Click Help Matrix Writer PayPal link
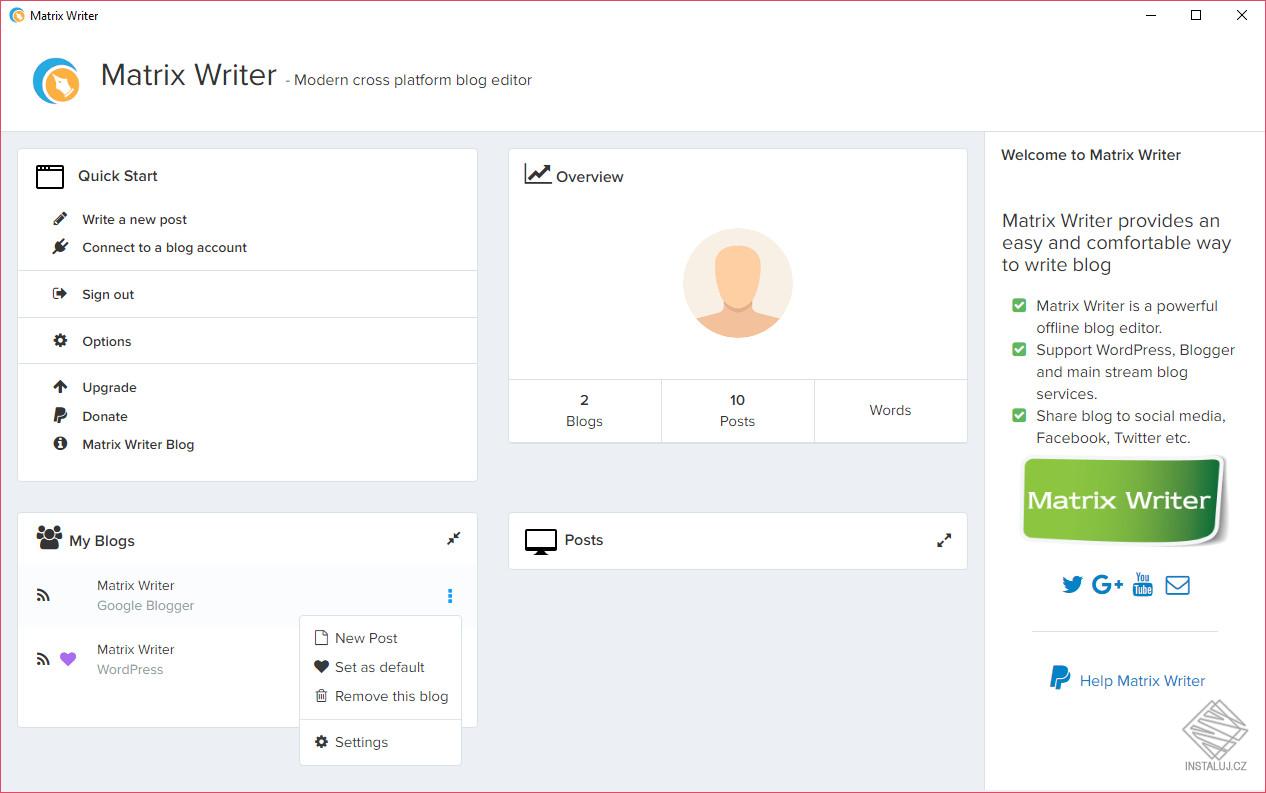1266x793 pixels. [1127, 680]
